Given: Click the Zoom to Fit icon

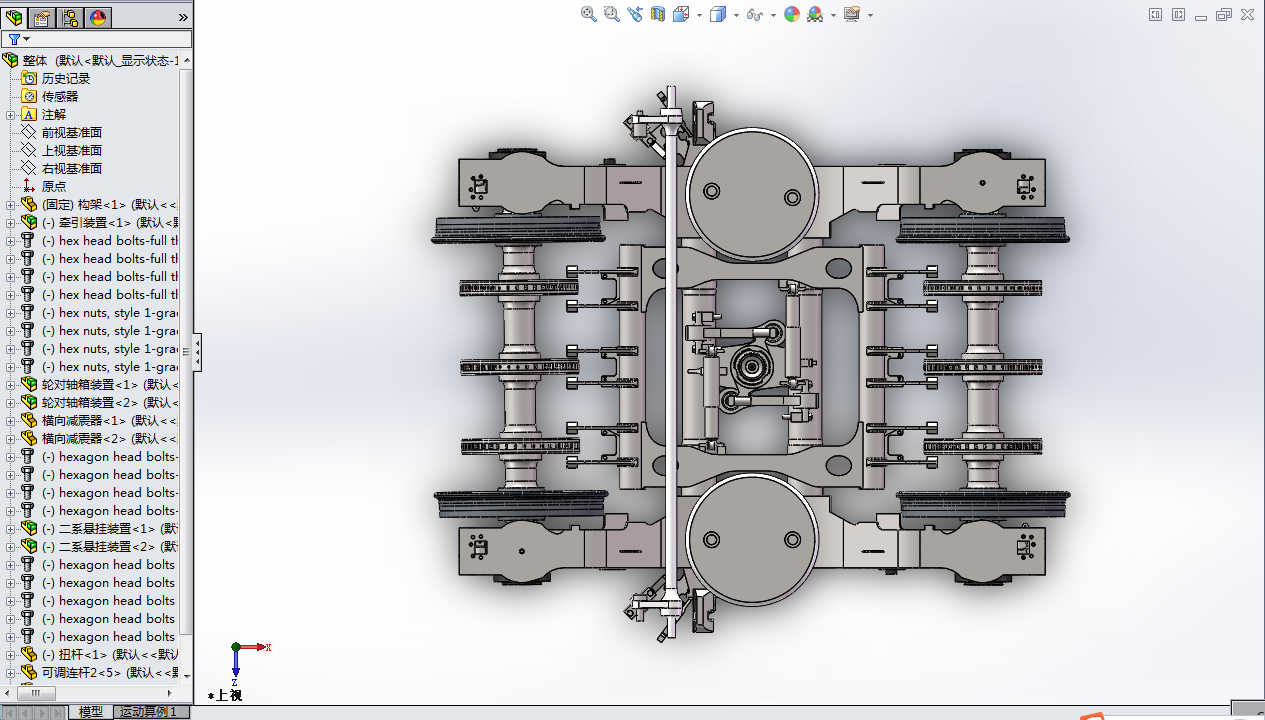Looking at the screenshot, I should [588, 14].
